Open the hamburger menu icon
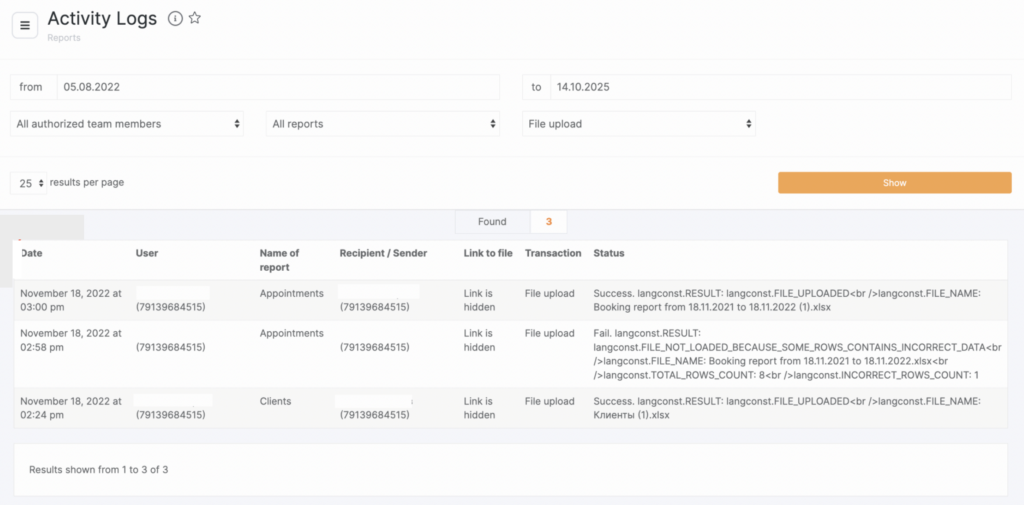 click(x=25, y=25)
